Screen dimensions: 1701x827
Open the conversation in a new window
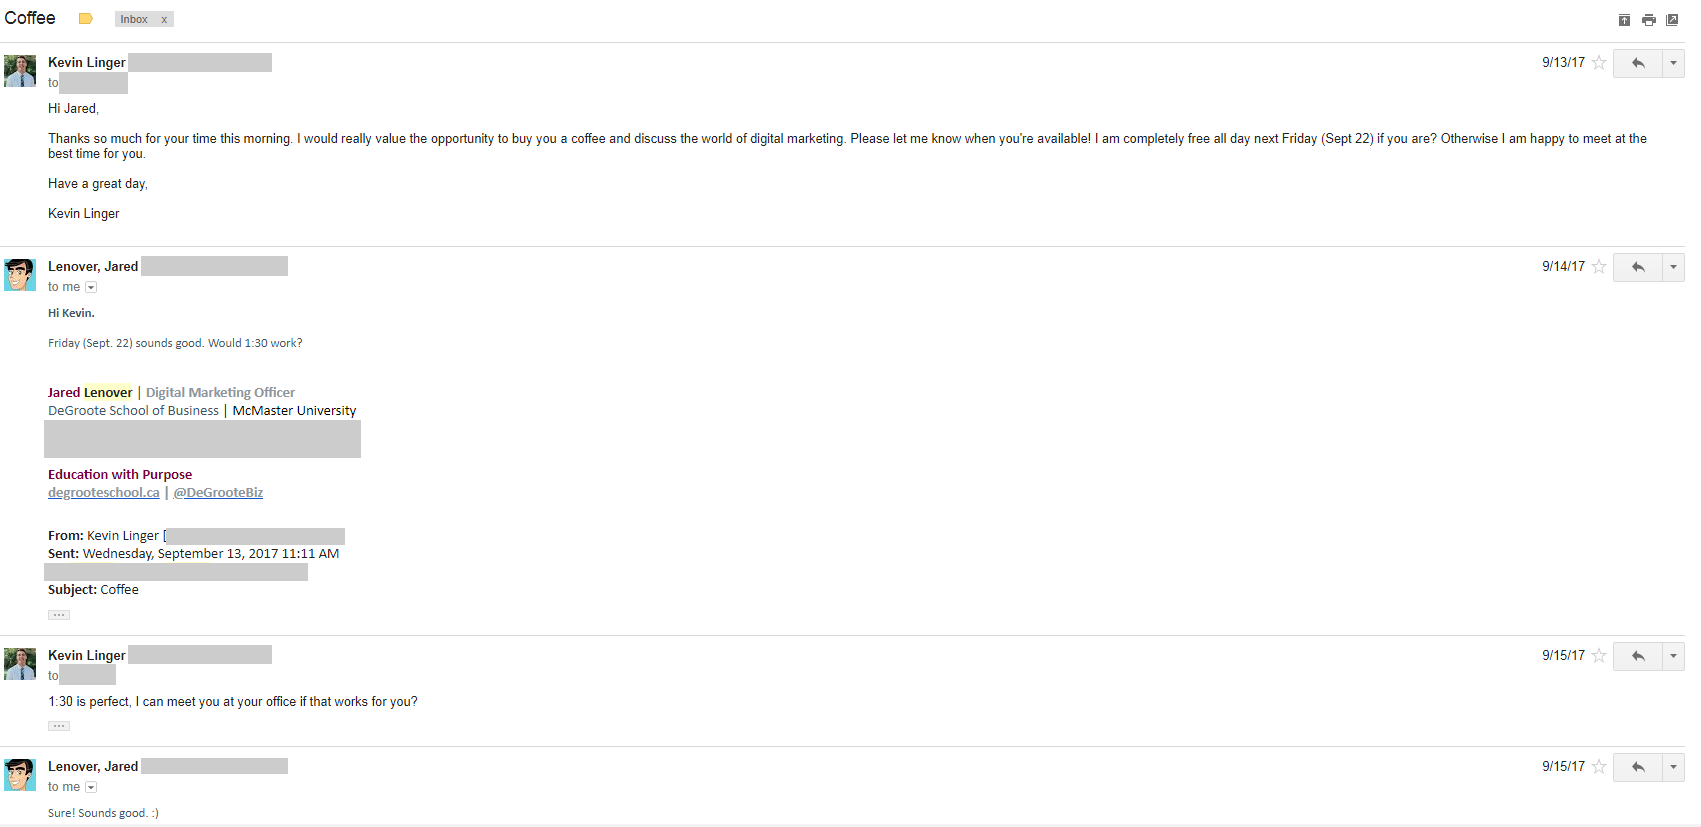[x=1672, y=20]
